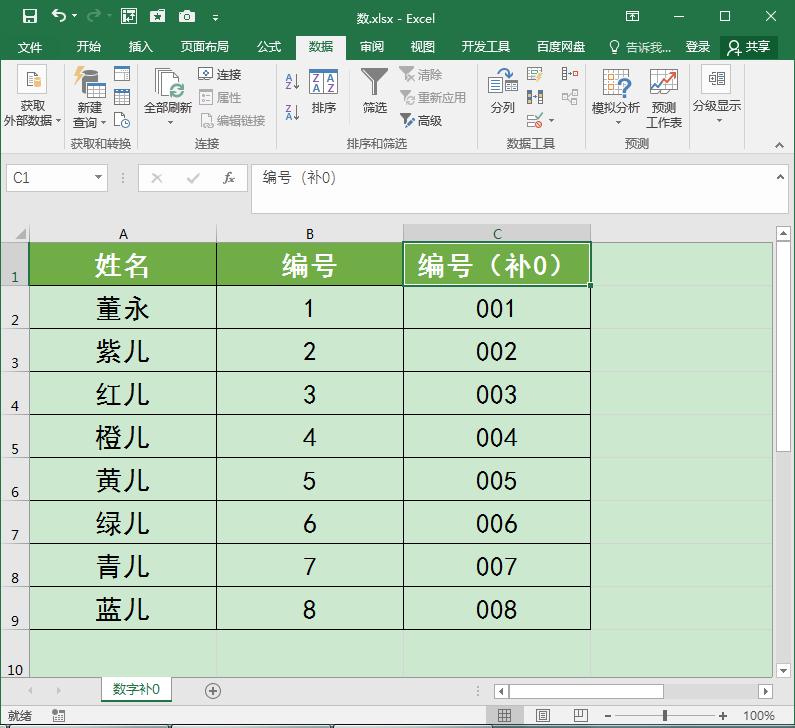The width and height of the screenshot is (795, 728).
Task: Zoom out with minus button
Action: 608,715
